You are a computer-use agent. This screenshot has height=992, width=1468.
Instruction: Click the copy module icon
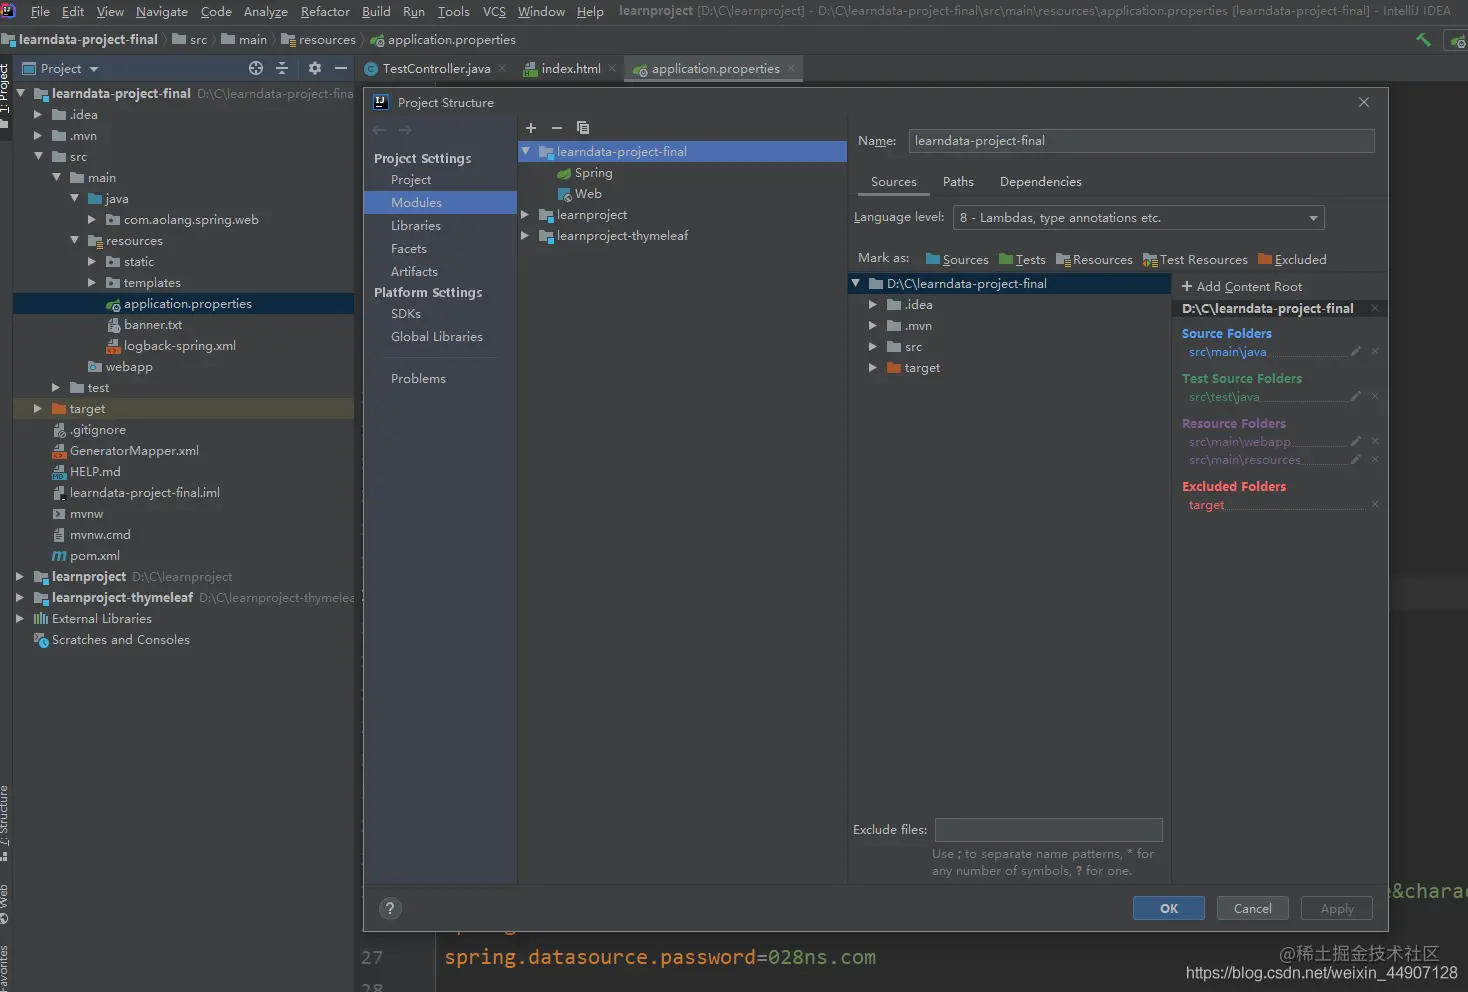pyautogui.click(x=583, y=128)
